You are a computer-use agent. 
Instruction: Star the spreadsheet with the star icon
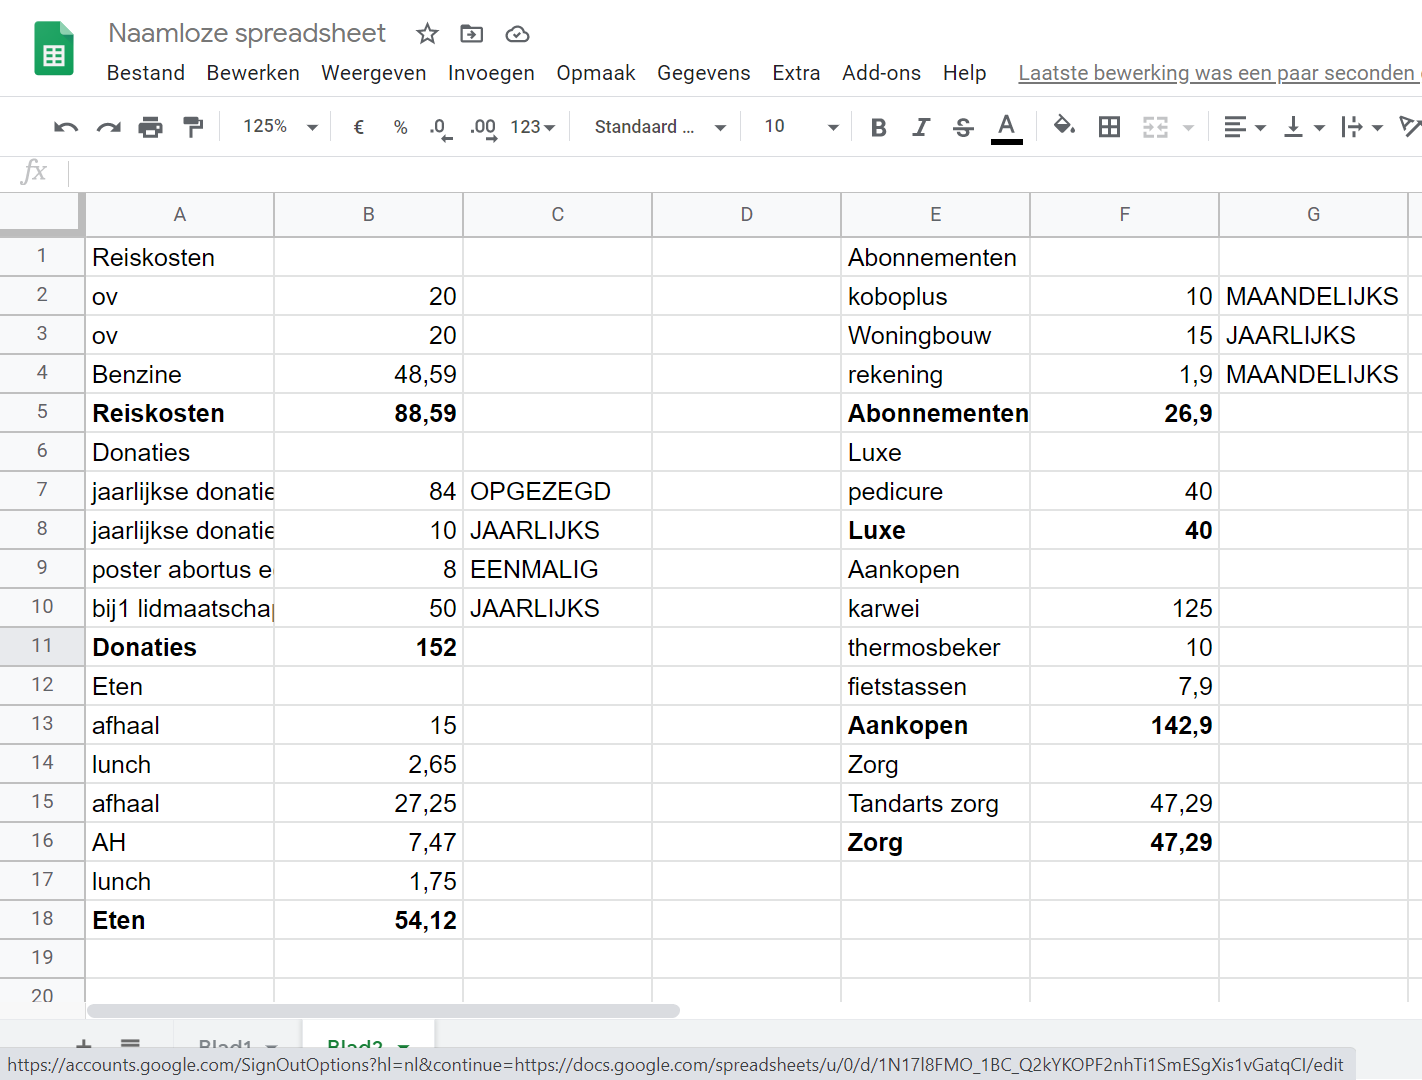tap(427, 34)
